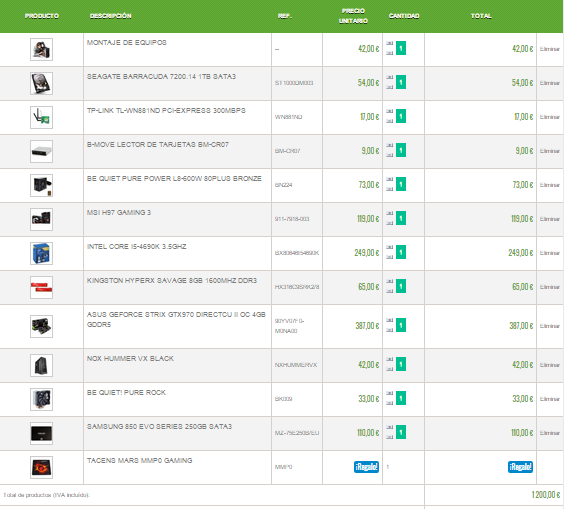Image resolution: width=567 pixels, height=509 pixels.
Task: Increase quantity of Seagate Barracuda
Action: click(x=389, y=77)
